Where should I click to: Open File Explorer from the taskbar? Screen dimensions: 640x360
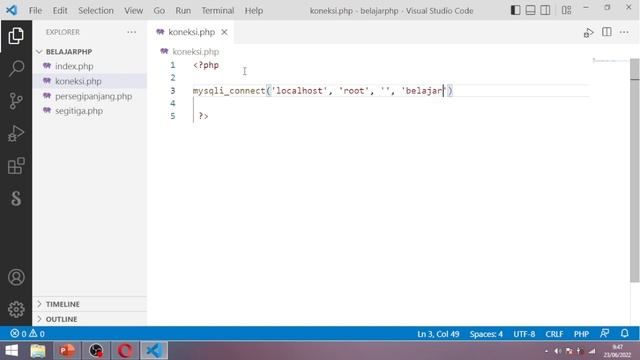(x=38, y=351)
